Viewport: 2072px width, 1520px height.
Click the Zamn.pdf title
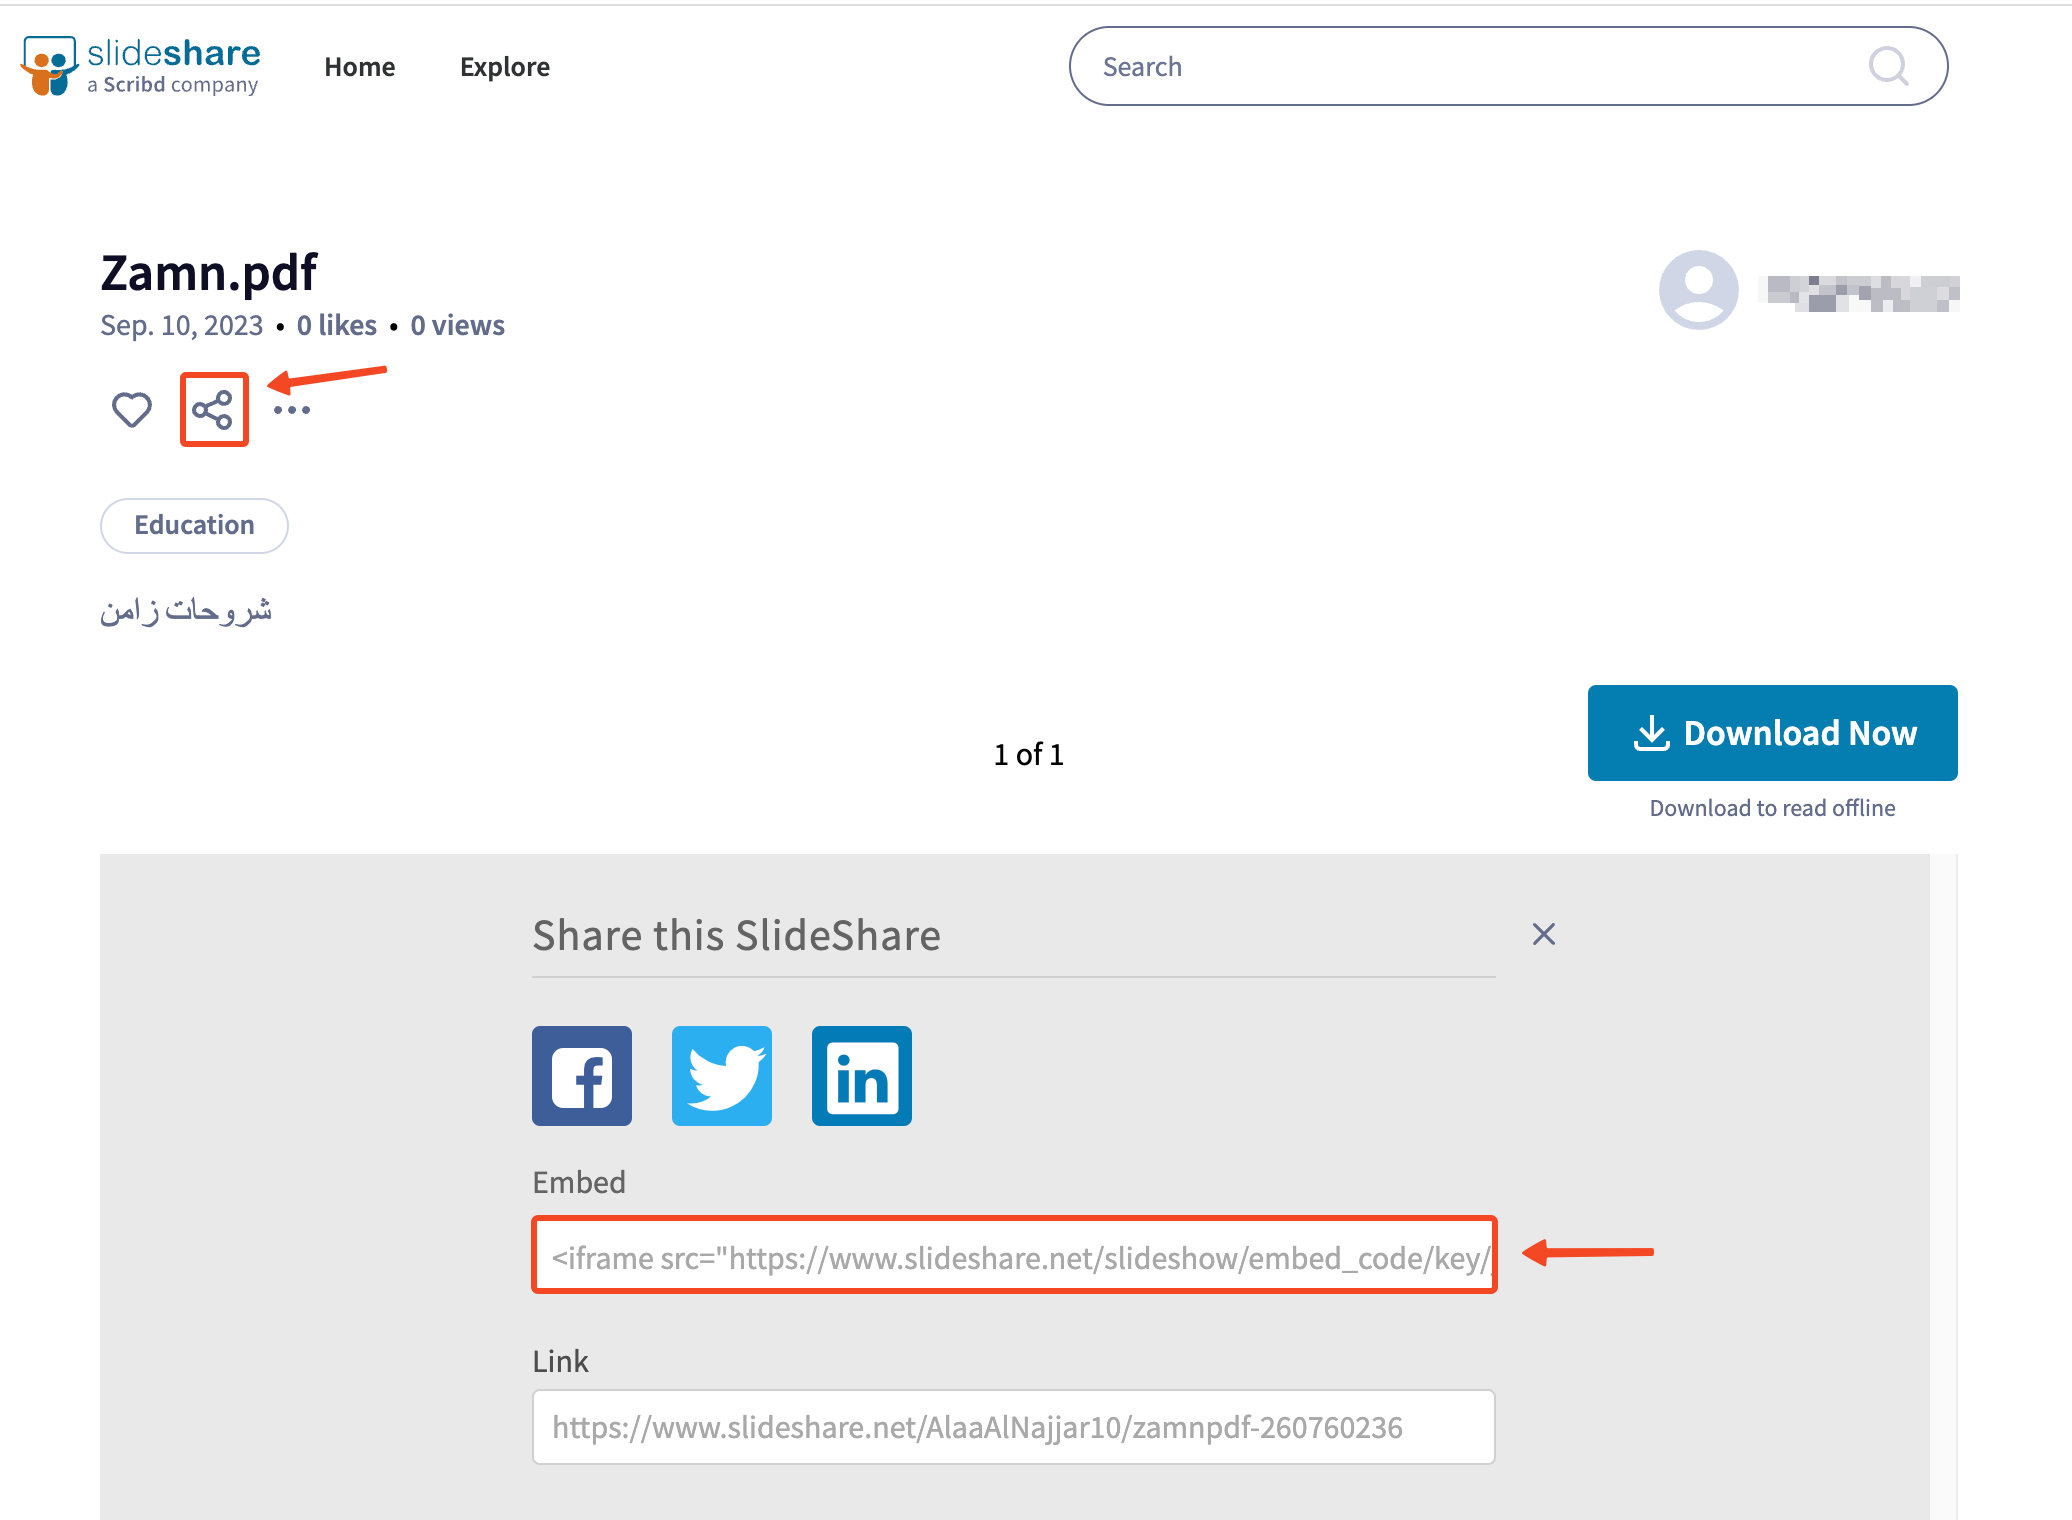pos(209,273)
